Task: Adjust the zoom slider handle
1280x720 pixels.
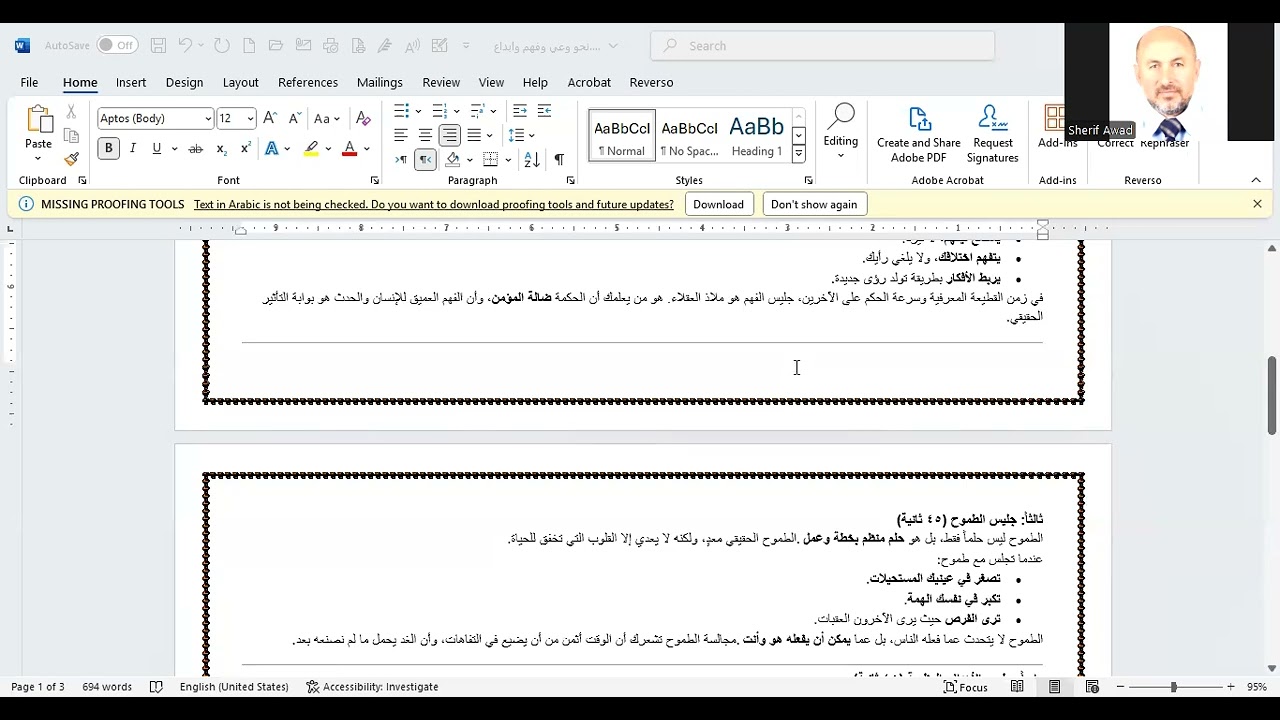Action: coord(1173,687)
